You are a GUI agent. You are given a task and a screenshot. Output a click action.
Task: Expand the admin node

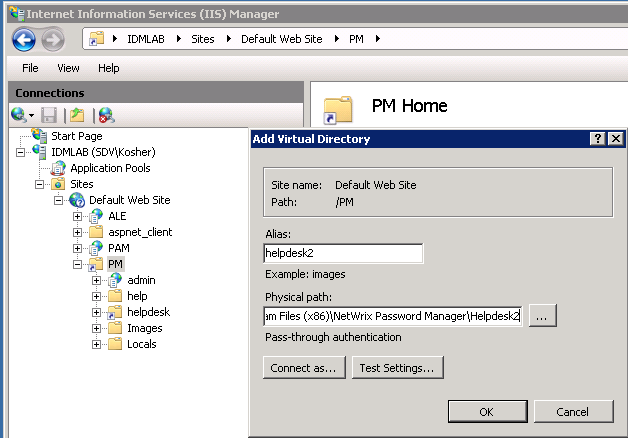97,280
